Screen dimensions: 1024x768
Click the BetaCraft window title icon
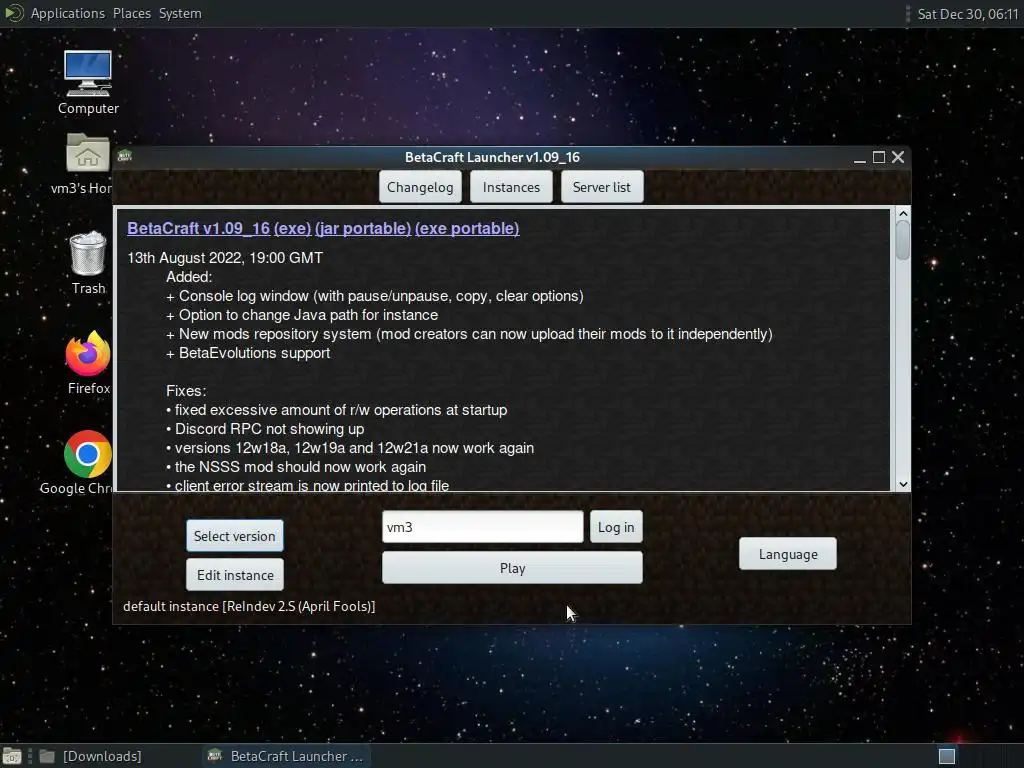(x=125, y=156)
